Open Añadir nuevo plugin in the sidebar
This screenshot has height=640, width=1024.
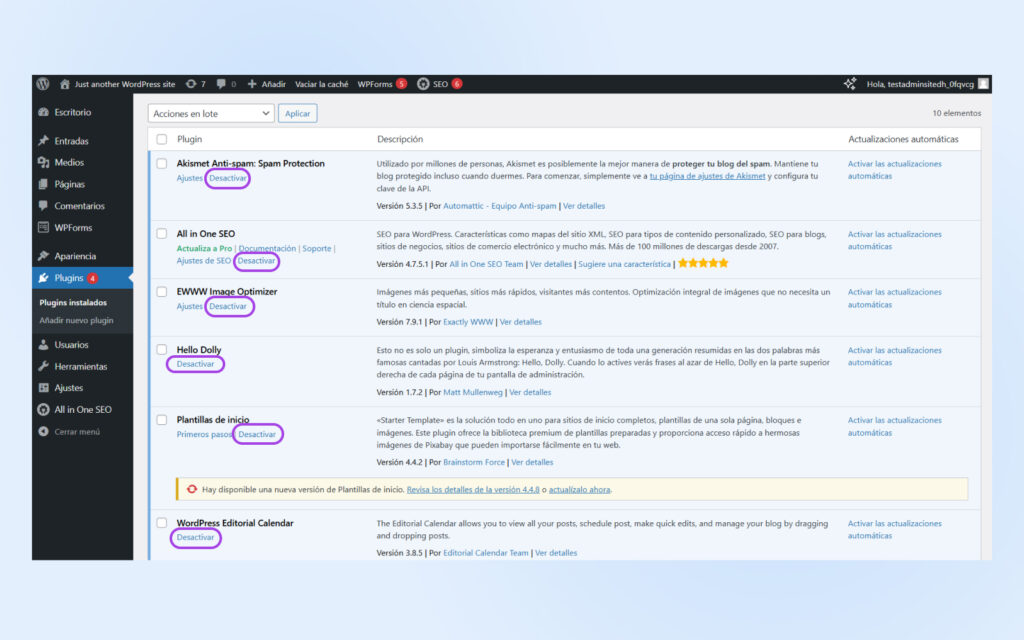(76, 320)
